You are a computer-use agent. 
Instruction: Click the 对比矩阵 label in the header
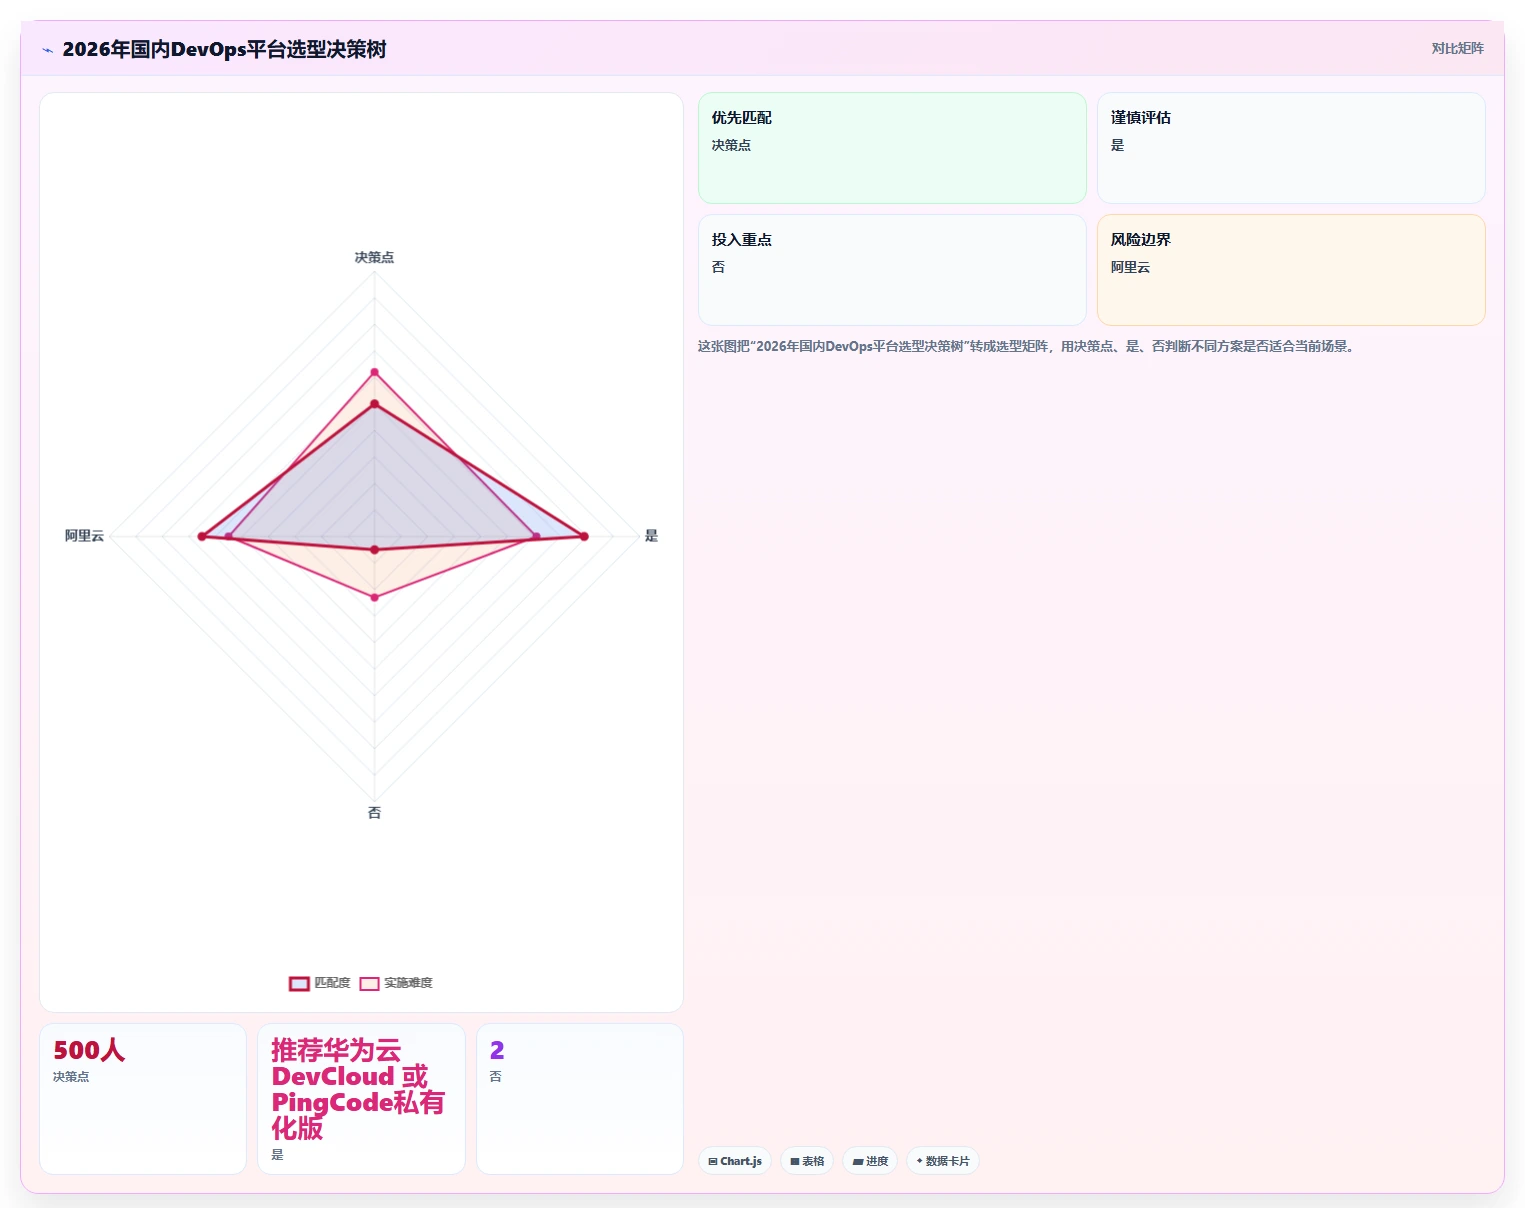[1457, 48]
